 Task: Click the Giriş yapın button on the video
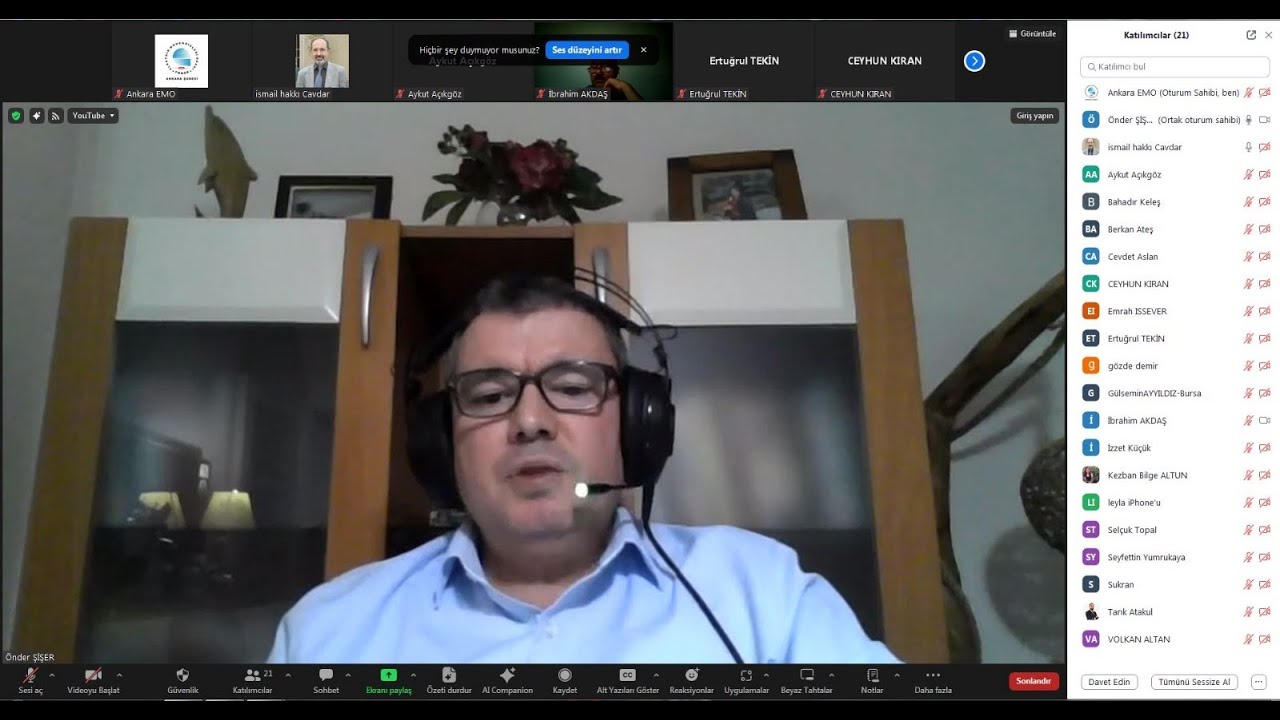click(x=1035, y=116)
